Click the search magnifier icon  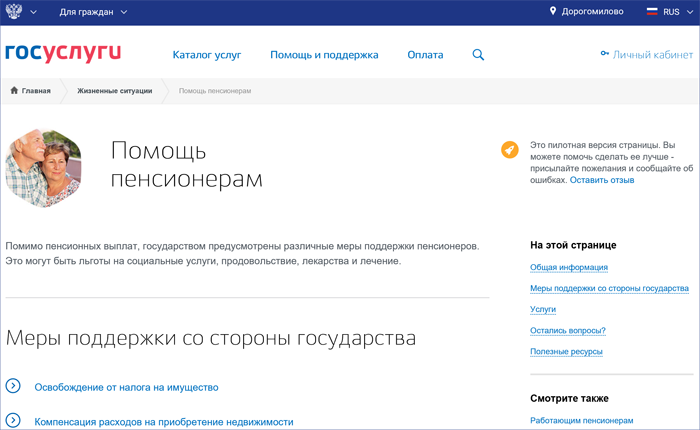click(478, 55)
